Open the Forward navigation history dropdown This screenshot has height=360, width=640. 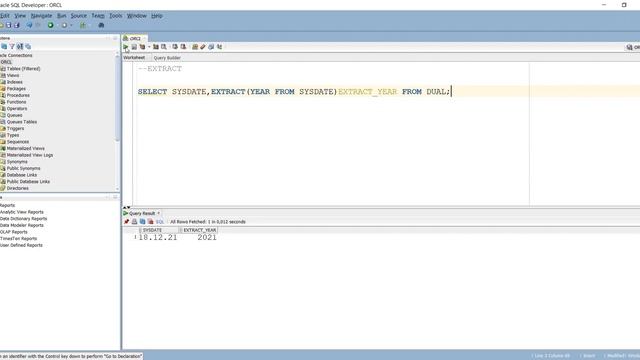(x=71, y=25)
